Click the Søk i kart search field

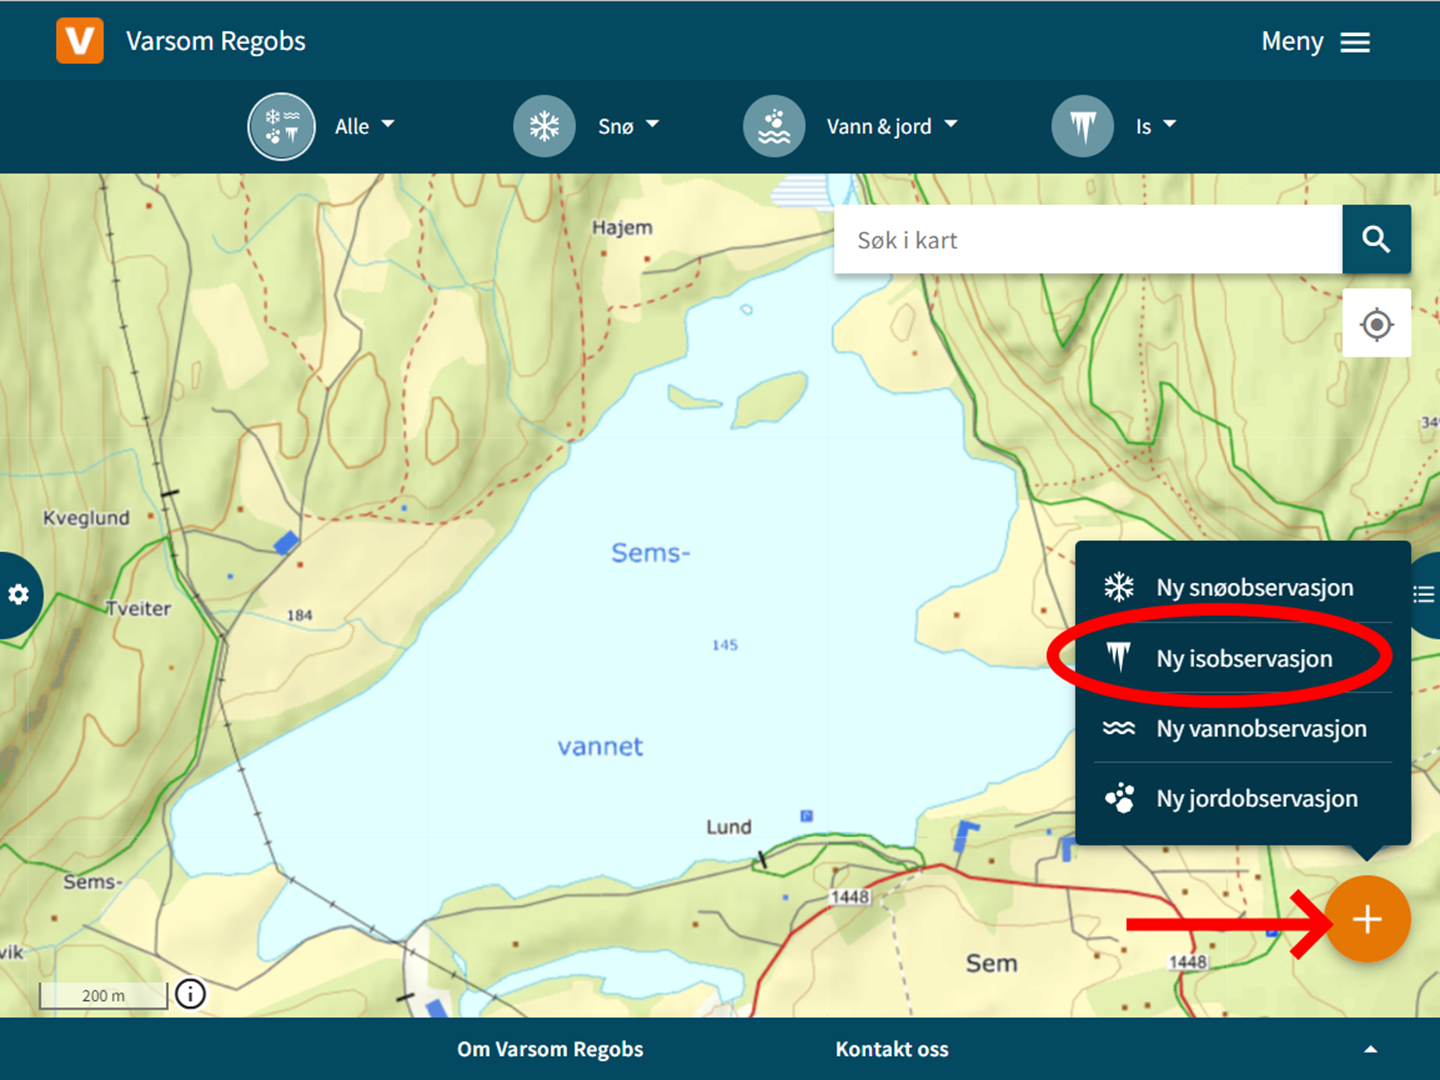click(x=1088, y=240)
